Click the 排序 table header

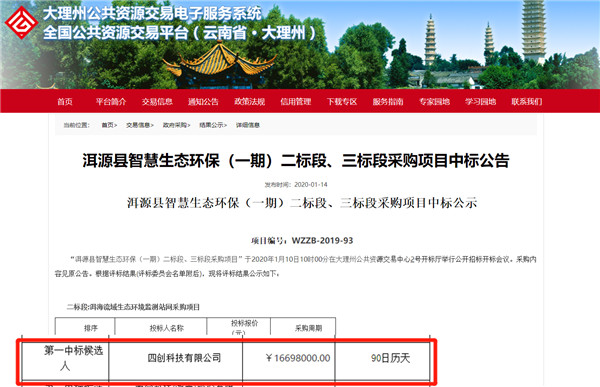[91, 328]
